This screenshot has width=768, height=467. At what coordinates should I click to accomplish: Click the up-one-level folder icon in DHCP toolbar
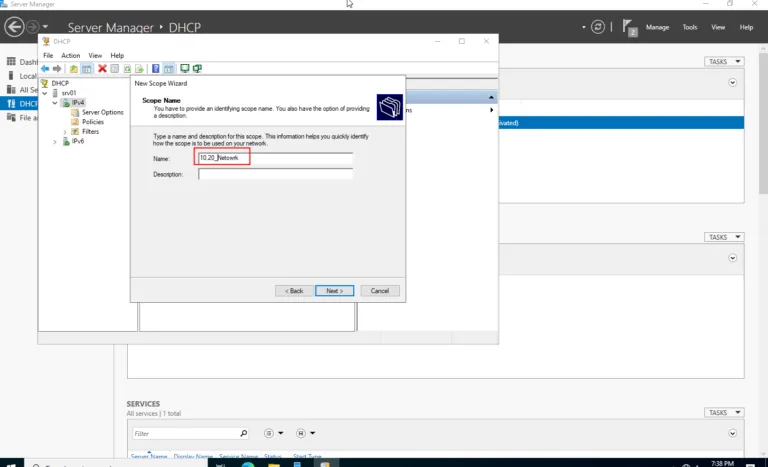pos(73,69)
